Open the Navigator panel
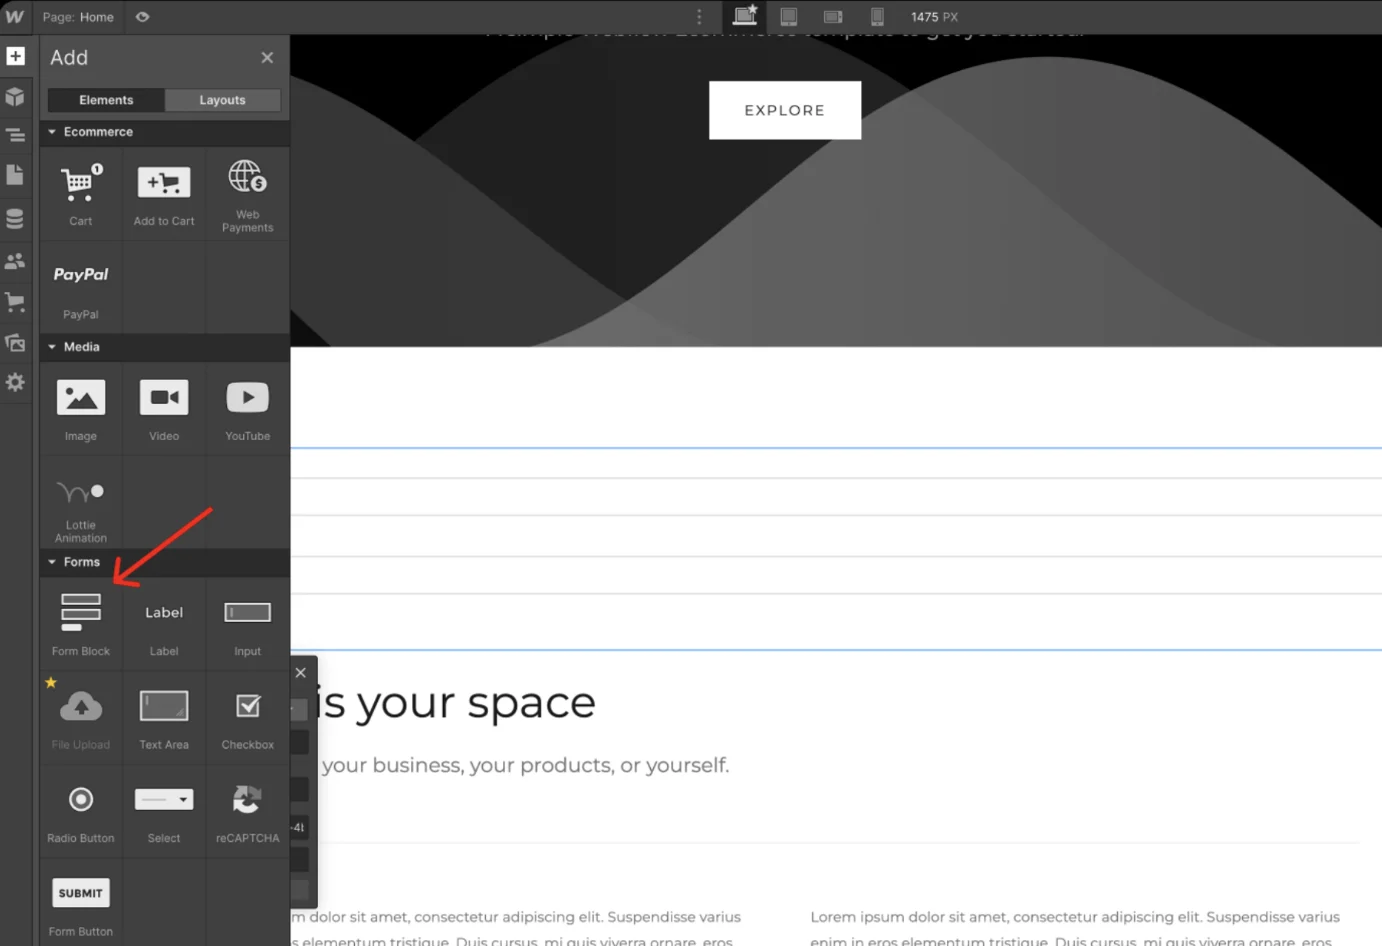This screenshot has height=946, width=1382. click(x=16, y=134)
